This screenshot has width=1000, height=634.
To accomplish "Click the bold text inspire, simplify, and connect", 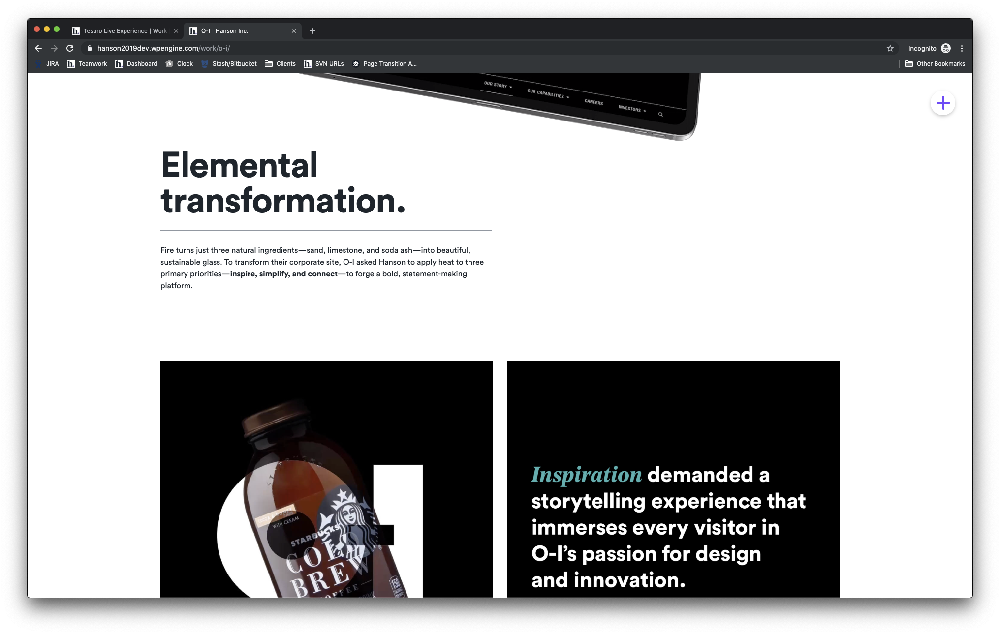I will click(x=284, y=274).
